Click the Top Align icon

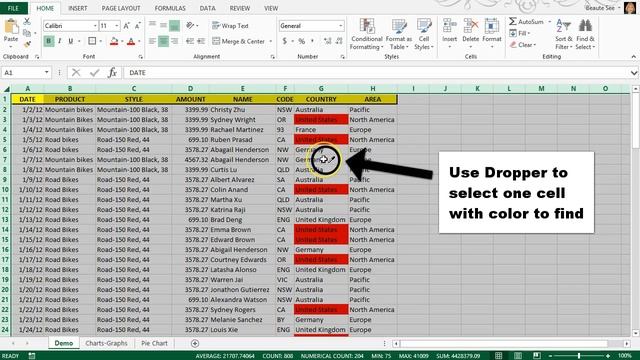click(152, 24)
